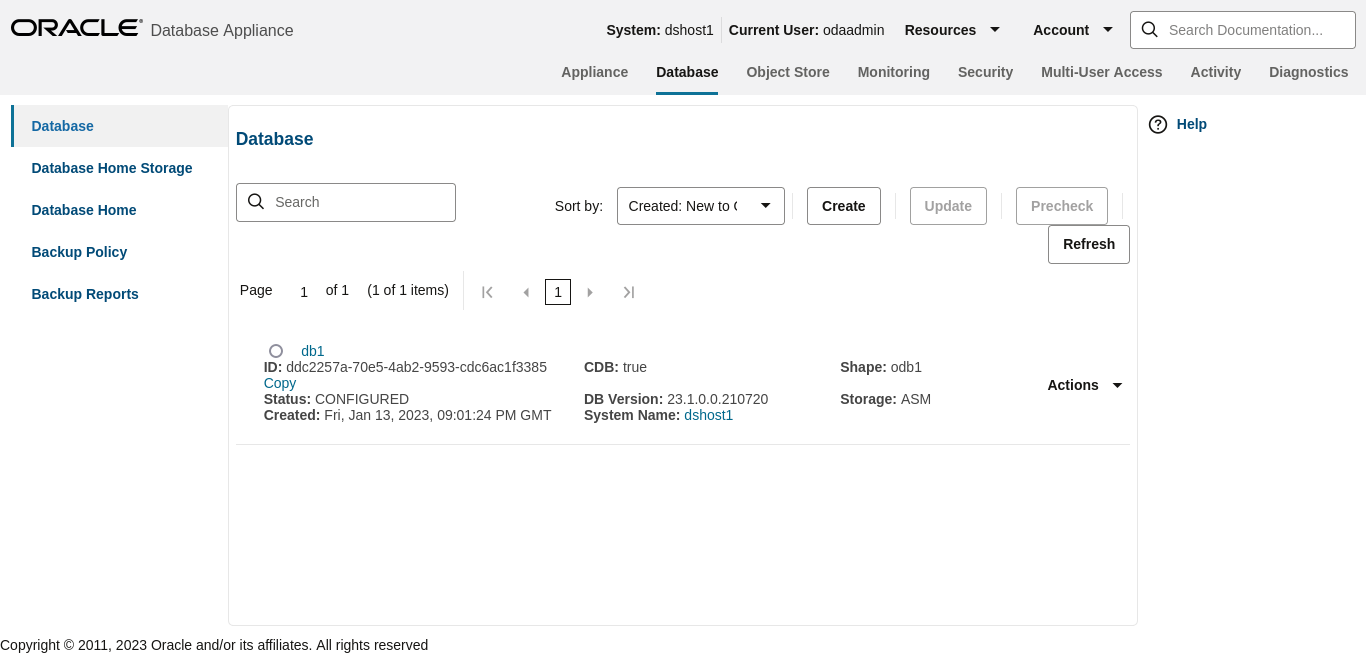Open the Security tab
Image resolution: width=1366 pixels, height=654 pixels.
[x=985, y=72]
